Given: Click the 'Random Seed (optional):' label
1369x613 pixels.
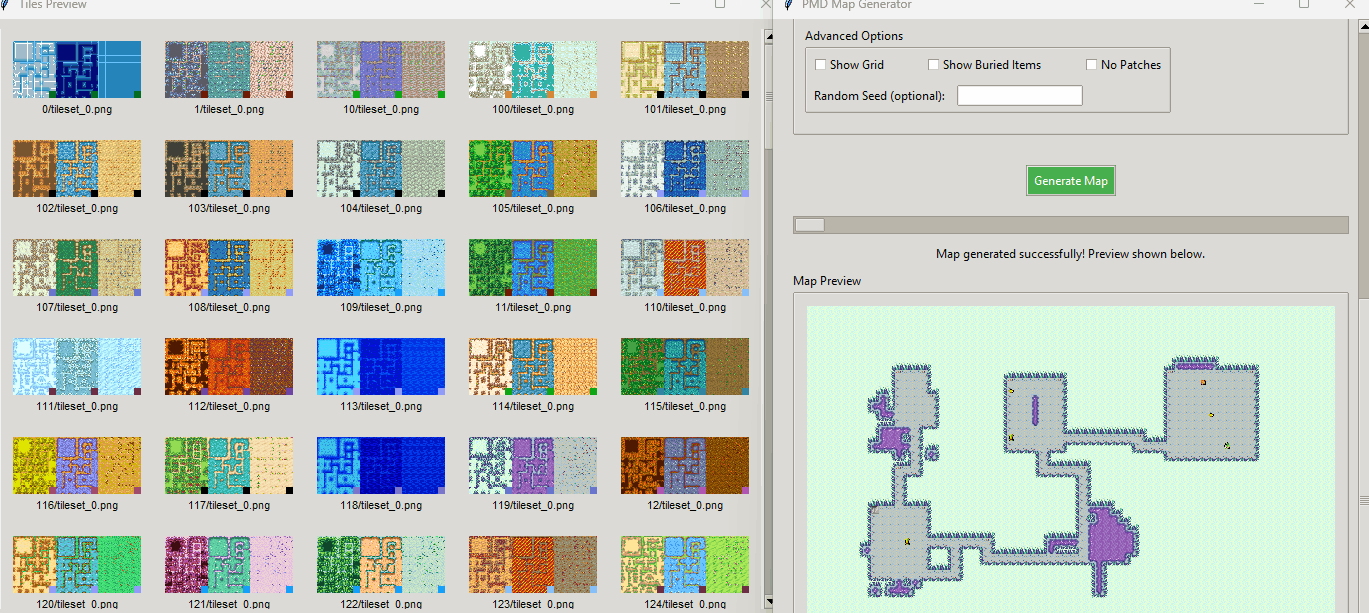Looking at the screenshot, I should (x=879, y=96).
